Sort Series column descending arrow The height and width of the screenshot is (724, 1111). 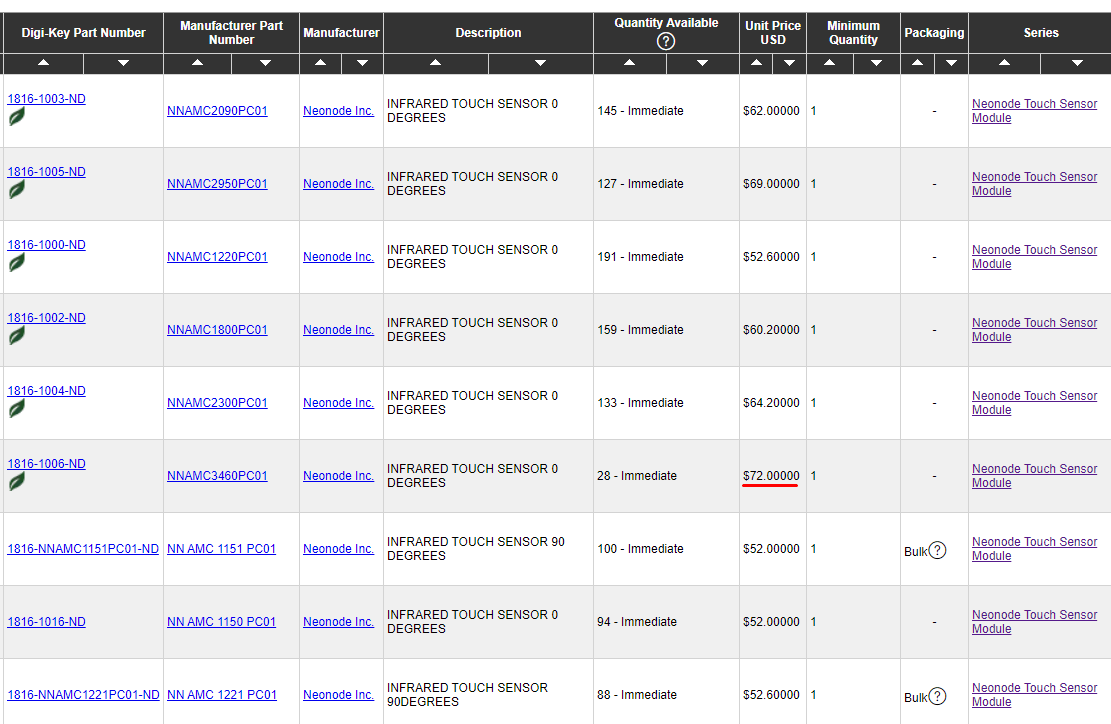pyautogui.click(x=1077, y=64)
